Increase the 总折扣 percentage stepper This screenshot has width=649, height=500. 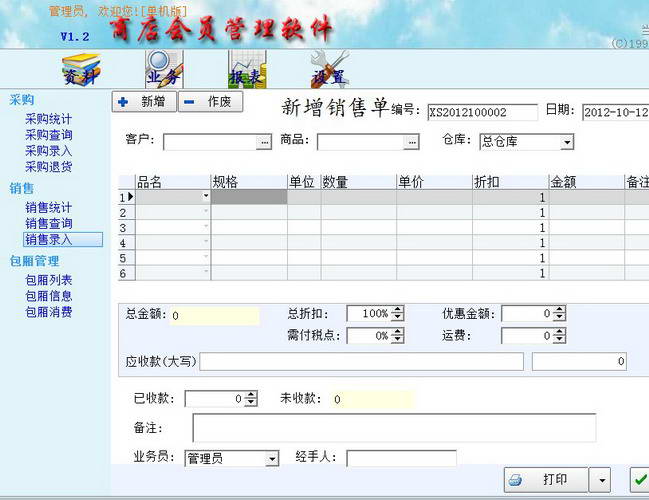coord(398,310)
